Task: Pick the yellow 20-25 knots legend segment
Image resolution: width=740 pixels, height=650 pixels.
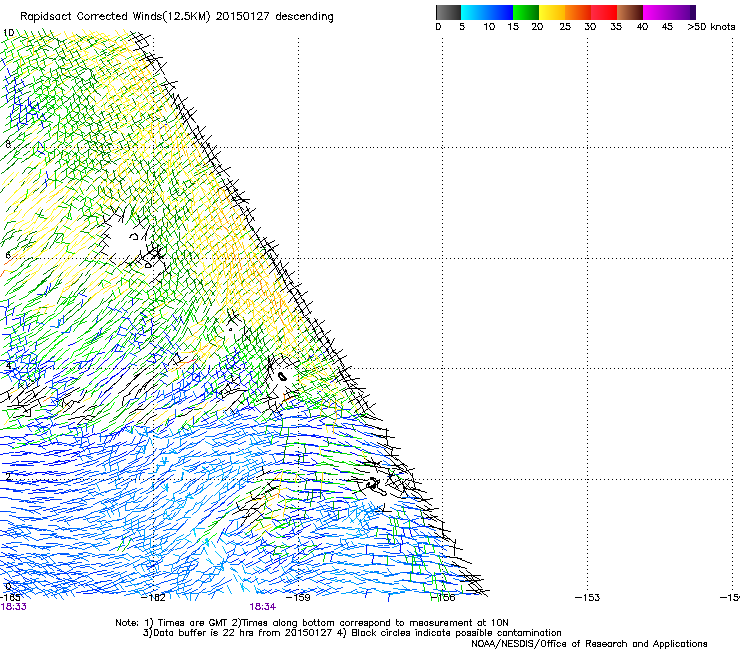Action: coord(552,12)
